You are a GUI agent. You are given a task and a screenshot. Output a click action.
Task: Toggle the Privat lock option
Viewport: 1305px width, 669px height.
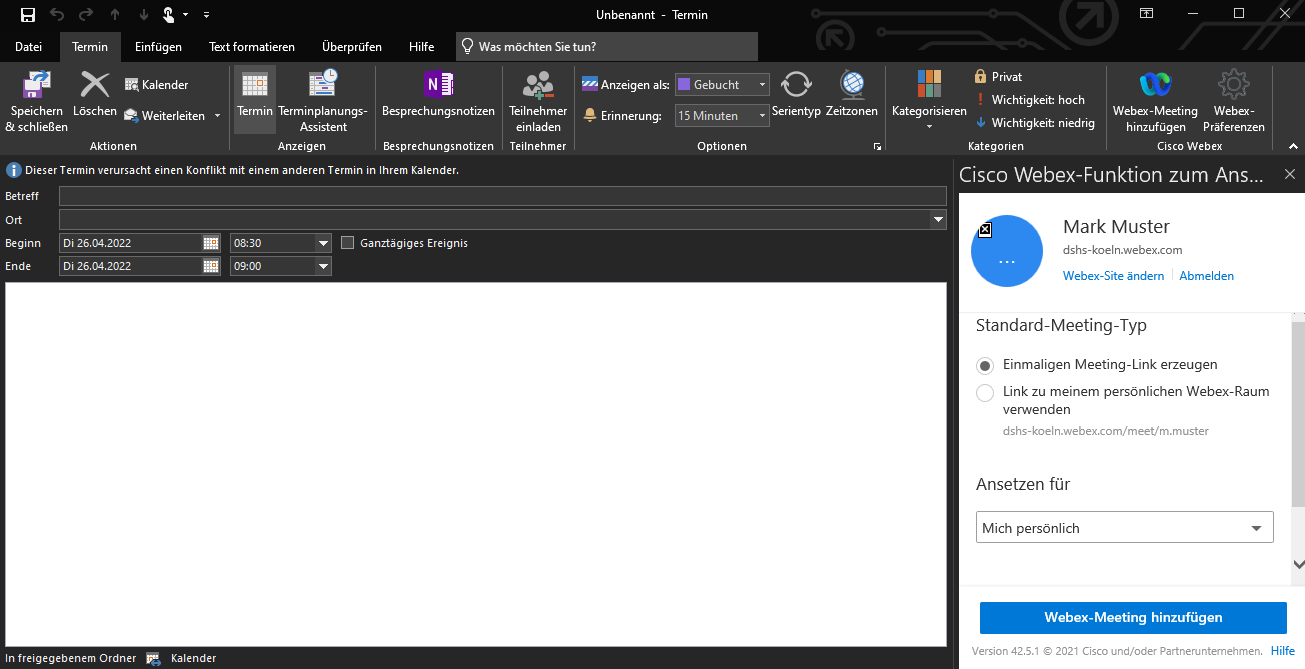[x=998, y=77]
